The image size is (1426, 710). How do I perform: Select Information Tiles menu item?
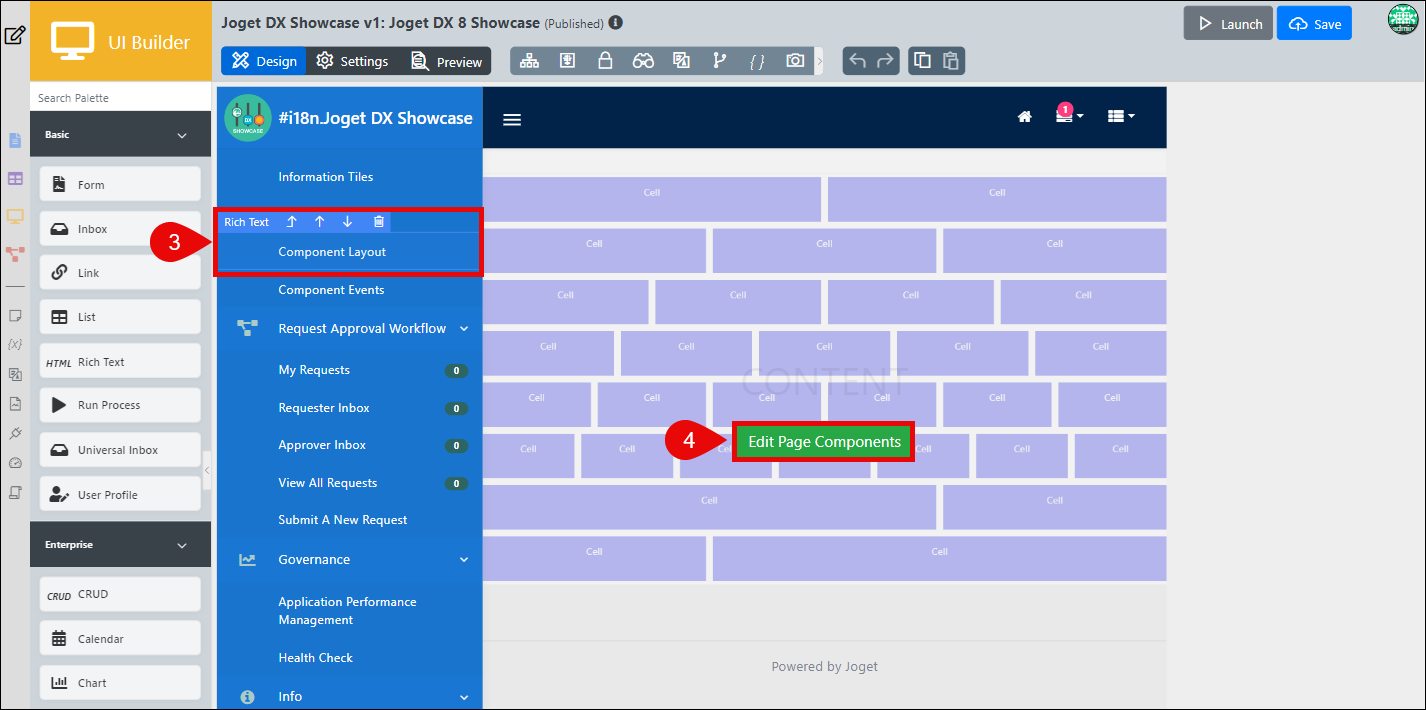326,177
